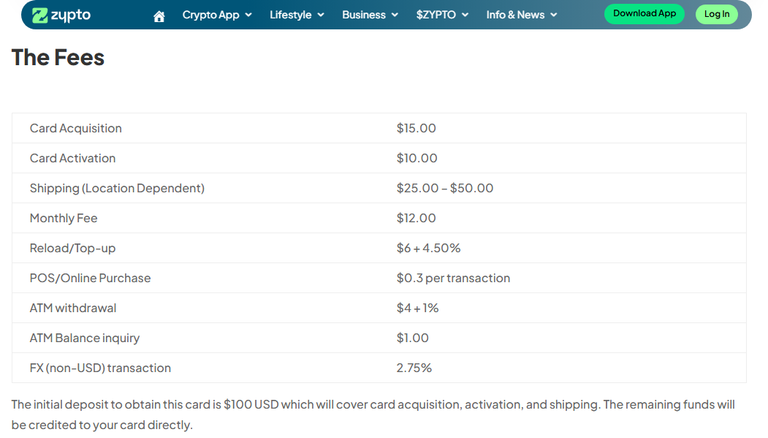Click the Download App button
The height and width of the screenshot is (438, 768).
point(644,14)
